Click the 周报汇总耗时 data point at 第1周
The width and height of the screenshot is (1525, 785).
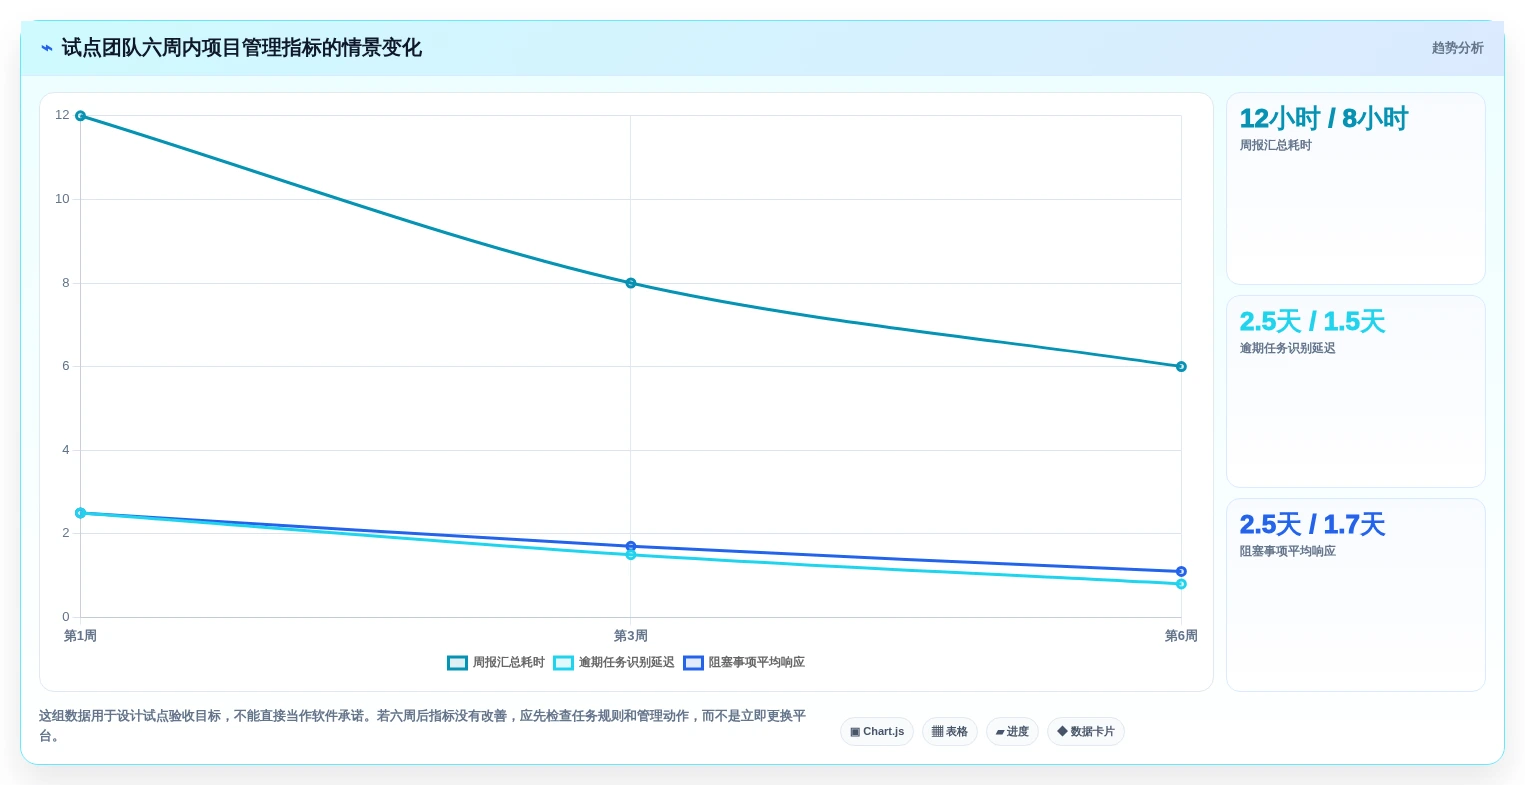pos(80,116)
